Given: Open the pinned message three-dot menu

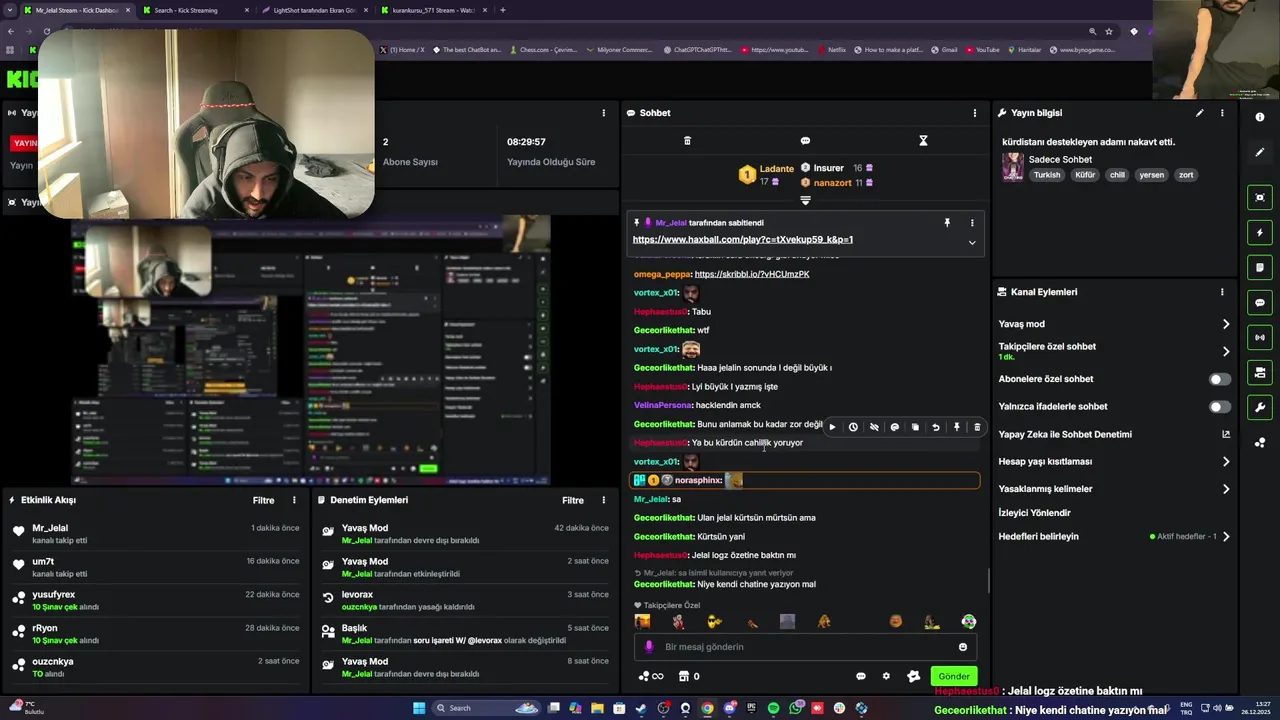Looking at the screenshot, I should click(972, 223).
